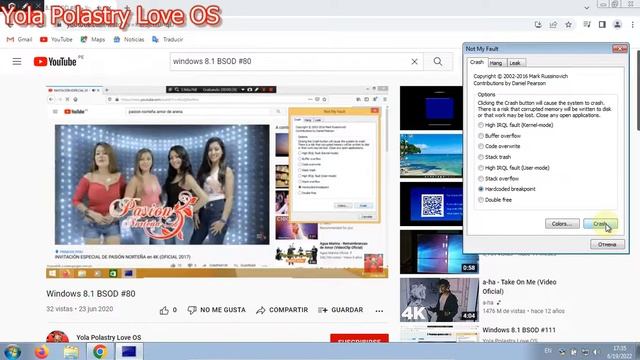Open Firefox from the taskbar
The width and height of the screenshot is (640, 360).
(42, 351)
